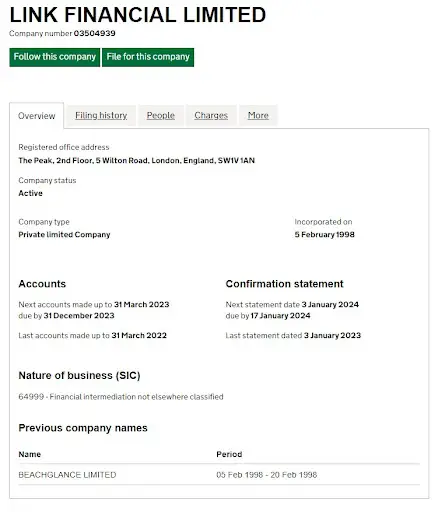Screen dimensions: 438x512
Task: Click the Company type label
Action: 44,222
